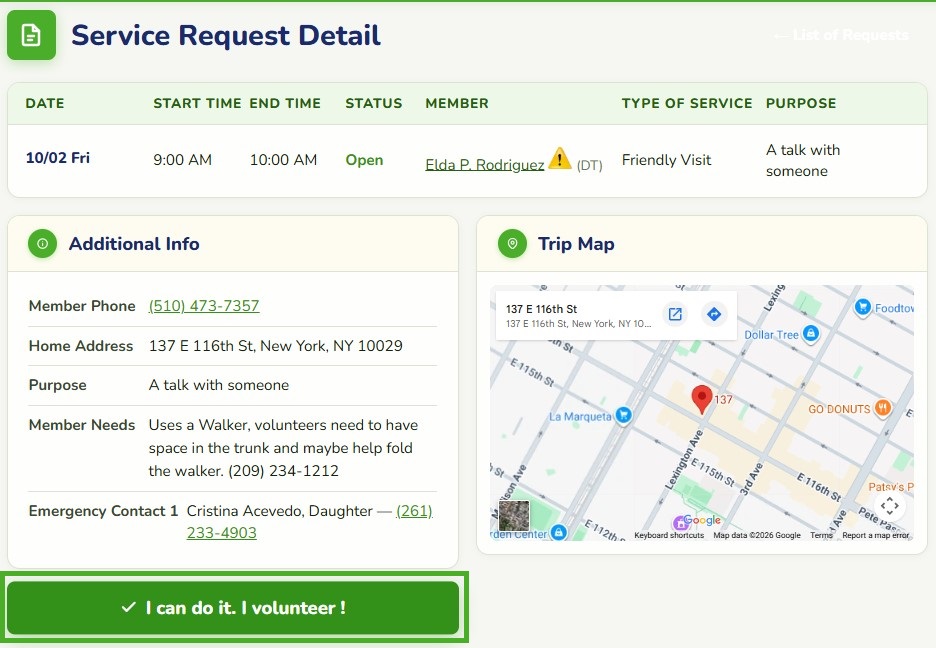Click the blue directions icon on the map card
Image resolution: width=936 pixels, height=648 pixels.
coord(714,314)
